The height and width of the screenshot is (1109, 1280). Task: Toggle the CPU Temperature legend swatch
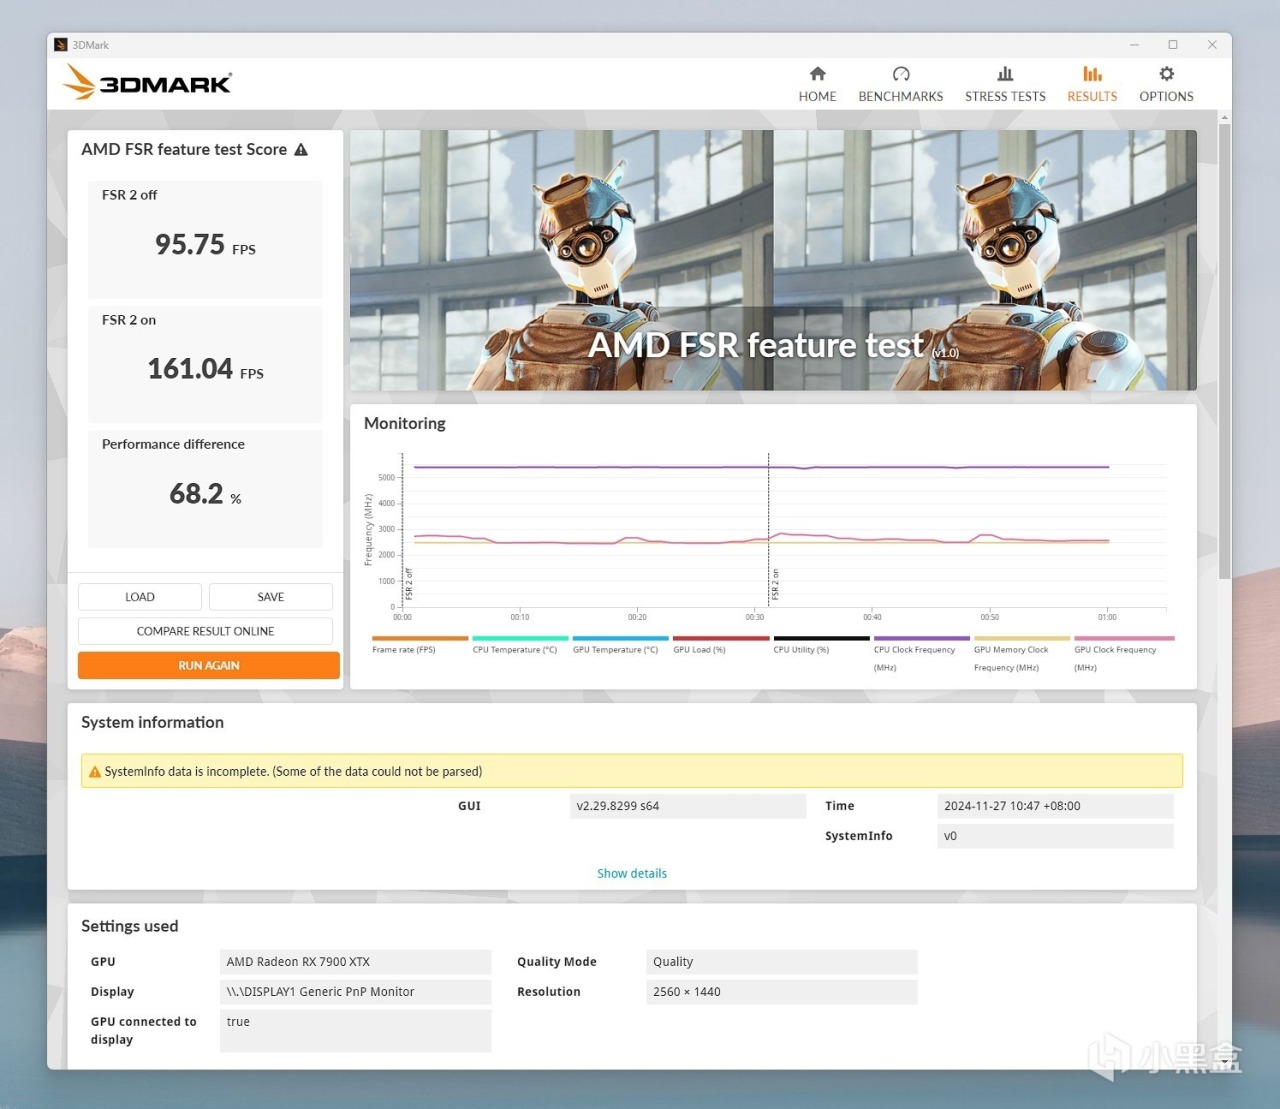tap(520, 638)
